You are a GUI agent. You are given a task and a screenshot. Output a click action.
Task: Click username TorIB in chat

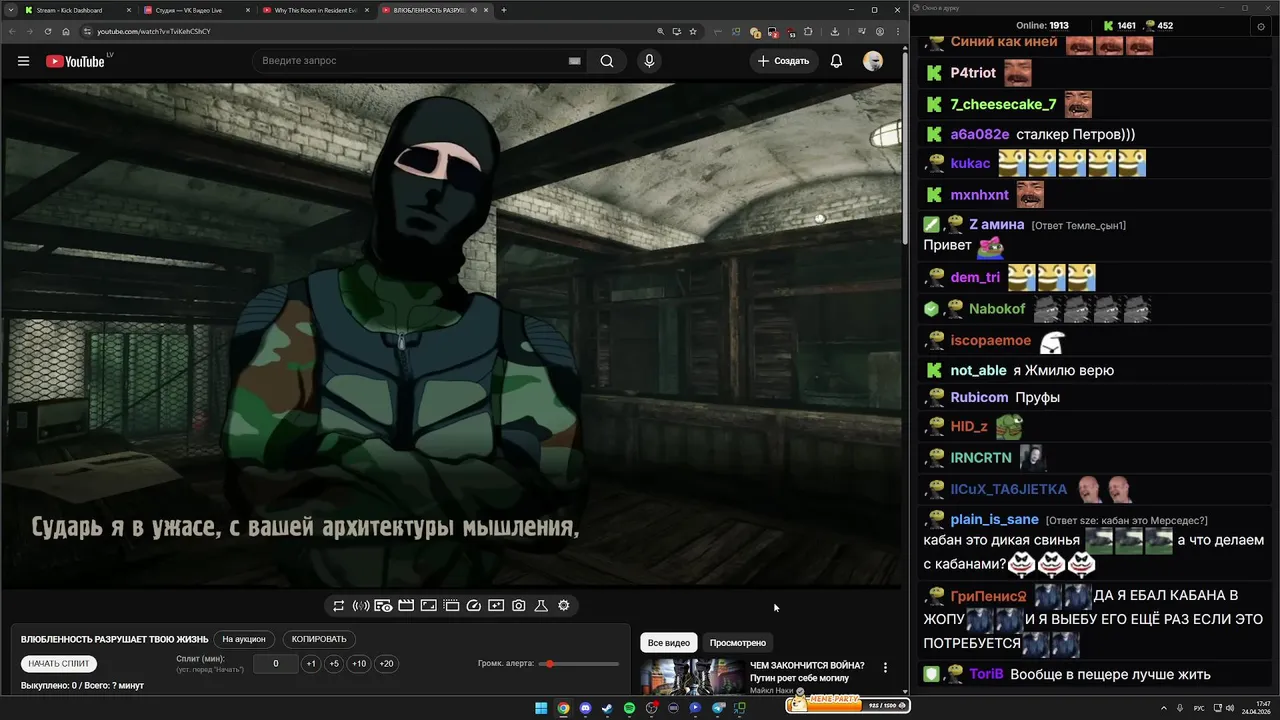click(x=986, y=674)
